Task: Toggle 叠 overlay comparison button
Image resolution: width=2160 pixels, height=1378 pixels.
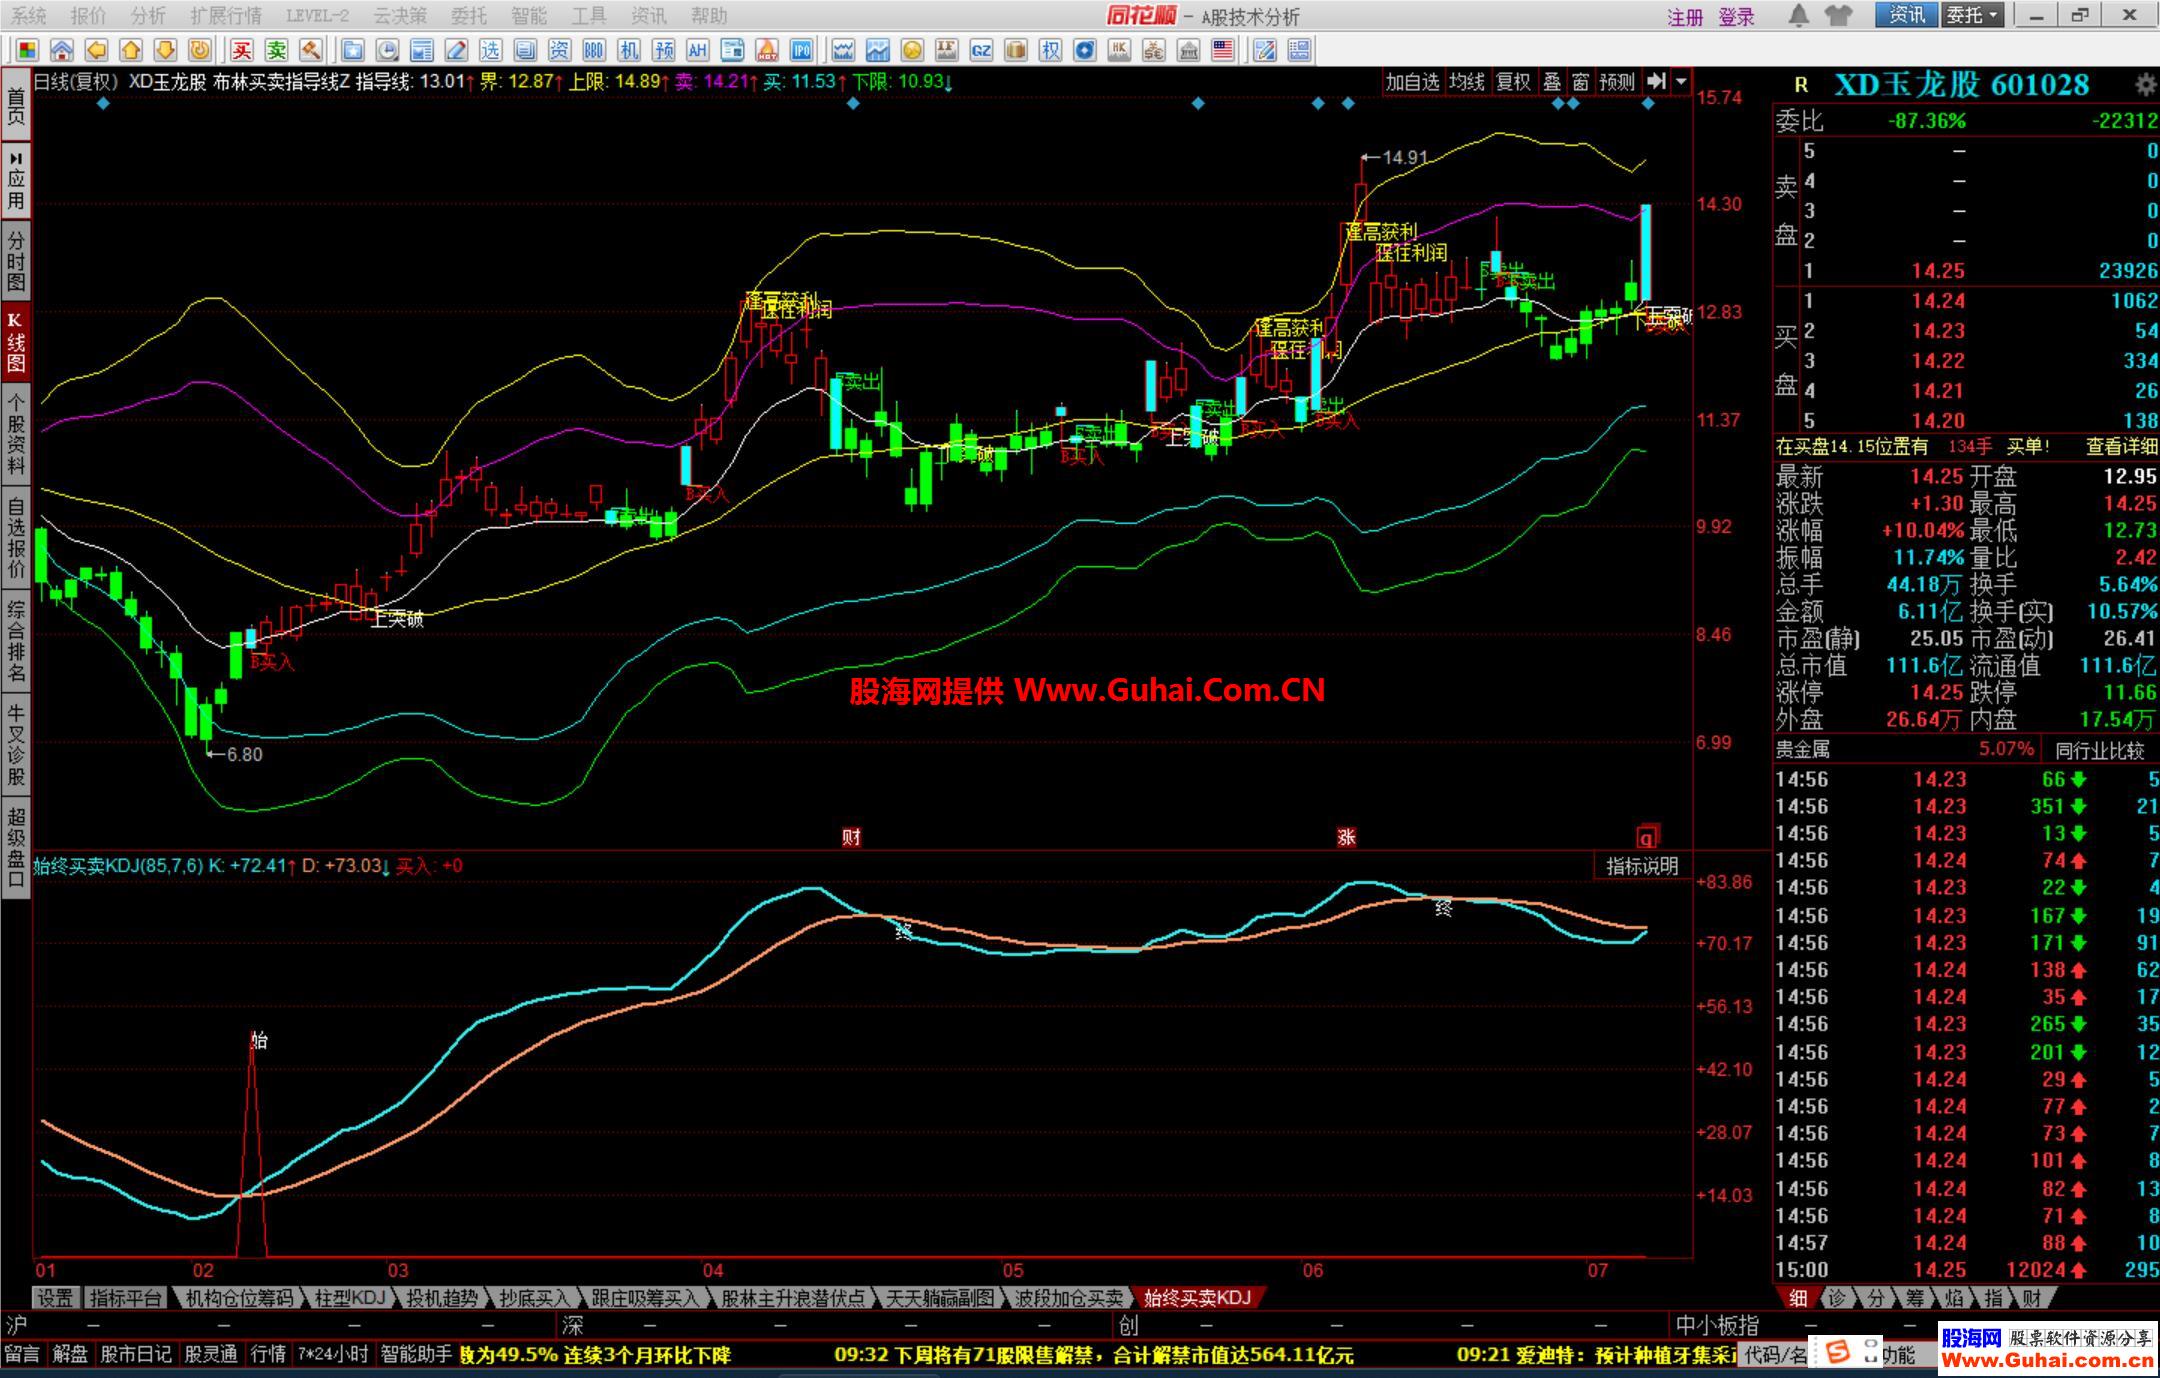Action: coord(1552,82)
